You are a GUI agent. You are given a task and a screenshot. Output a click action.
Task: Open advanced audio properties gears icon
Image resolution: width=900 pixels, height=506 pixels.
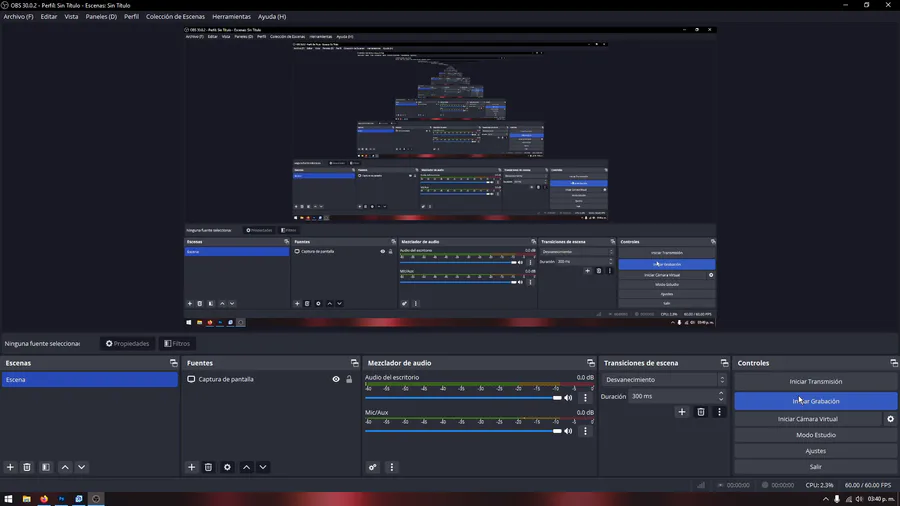tap(373, 467)
